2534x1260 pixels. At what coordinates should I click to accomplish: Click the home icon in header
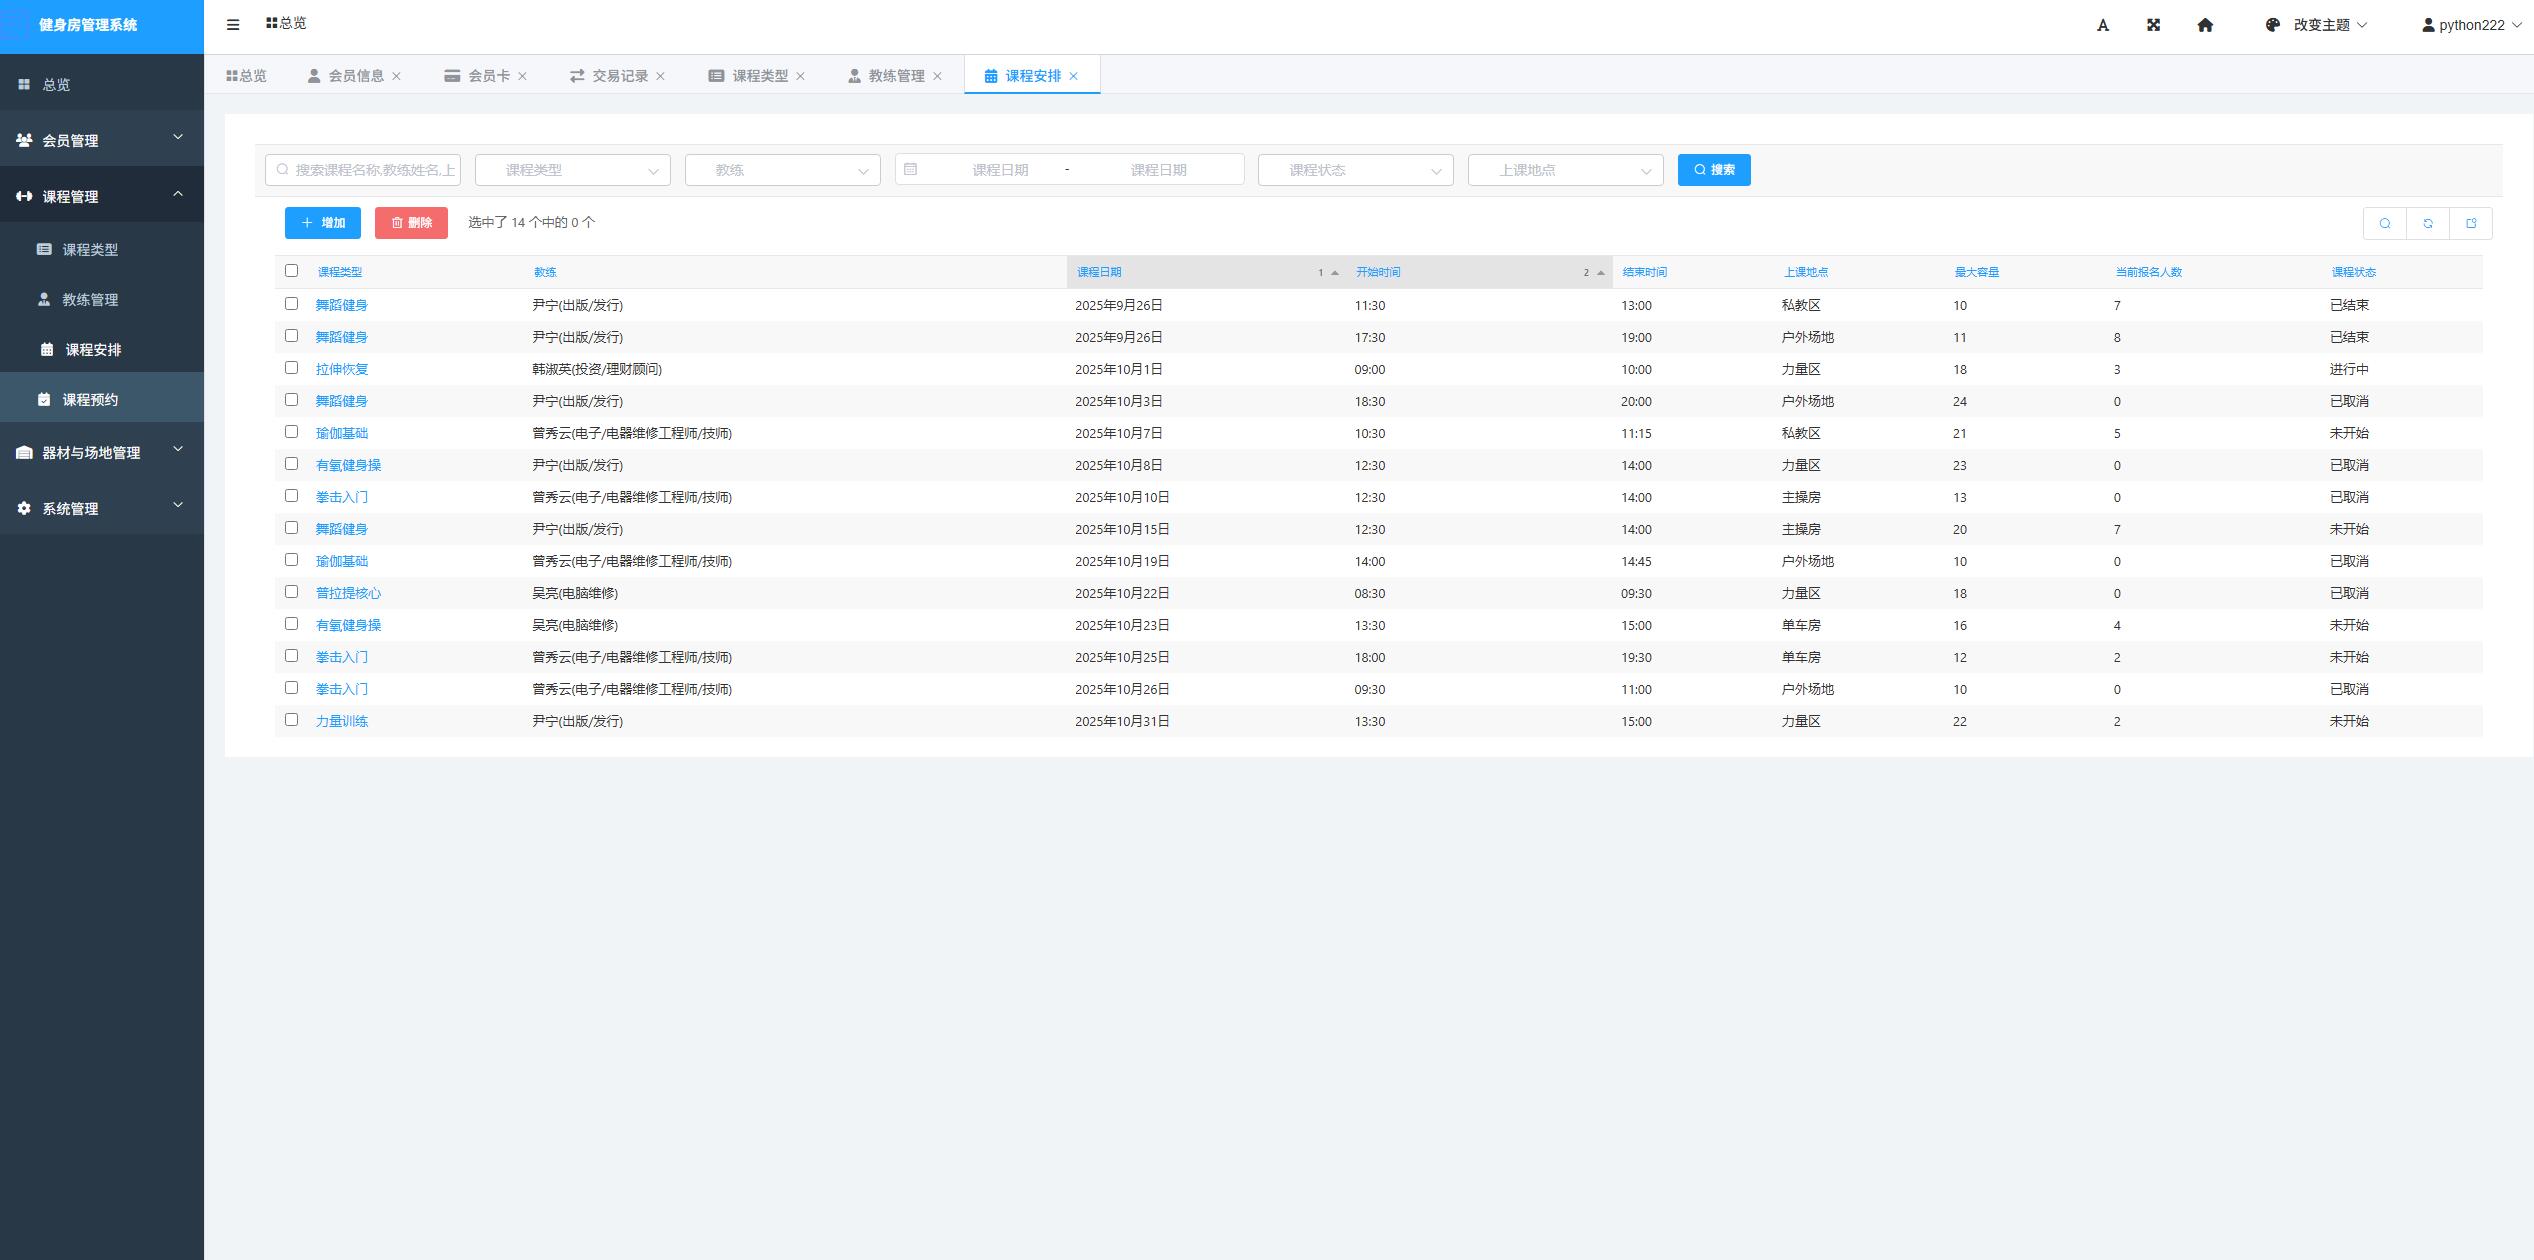pyautogui.click(x=2204, y=25)
